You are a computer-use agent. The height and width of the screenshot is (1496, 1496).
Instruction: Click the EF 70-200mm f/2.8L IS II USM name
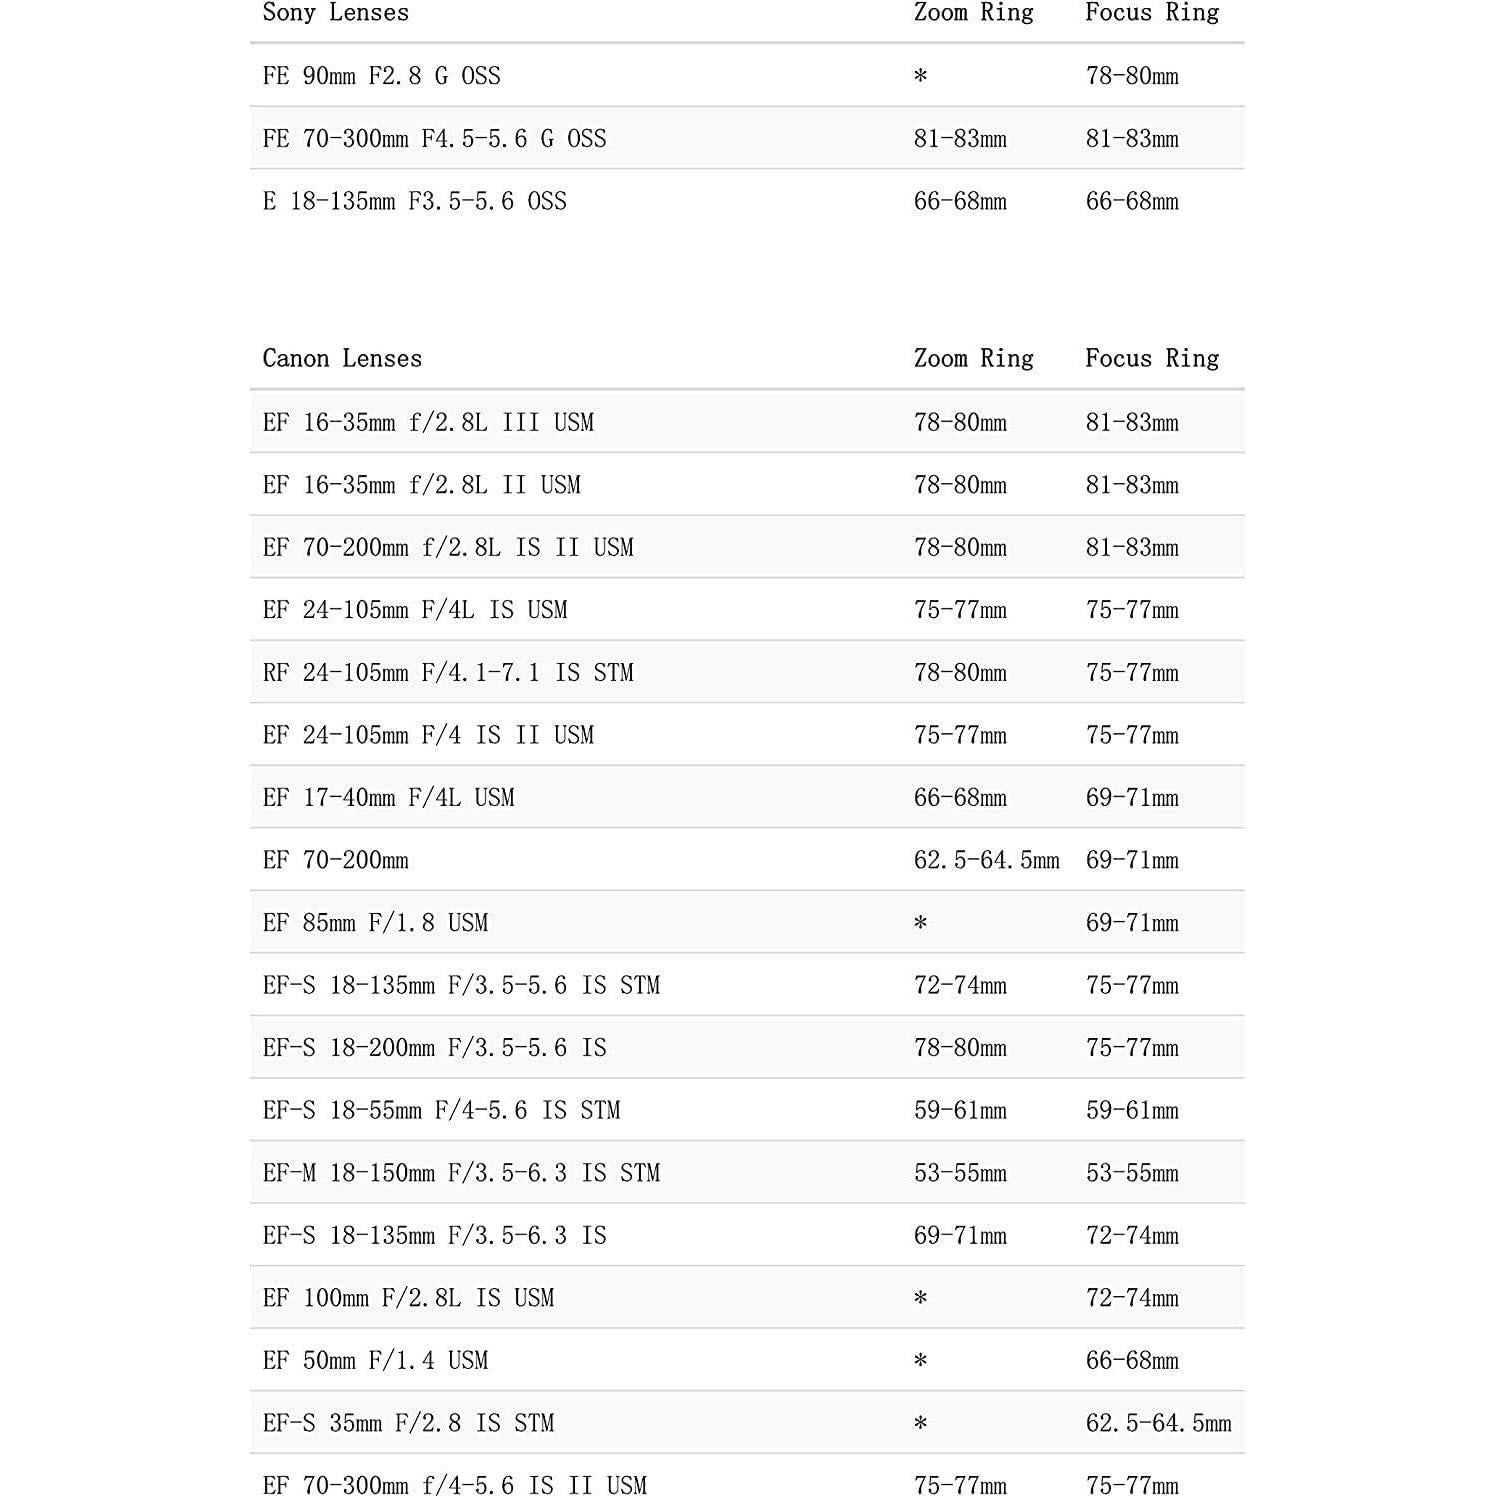point(448,548)
